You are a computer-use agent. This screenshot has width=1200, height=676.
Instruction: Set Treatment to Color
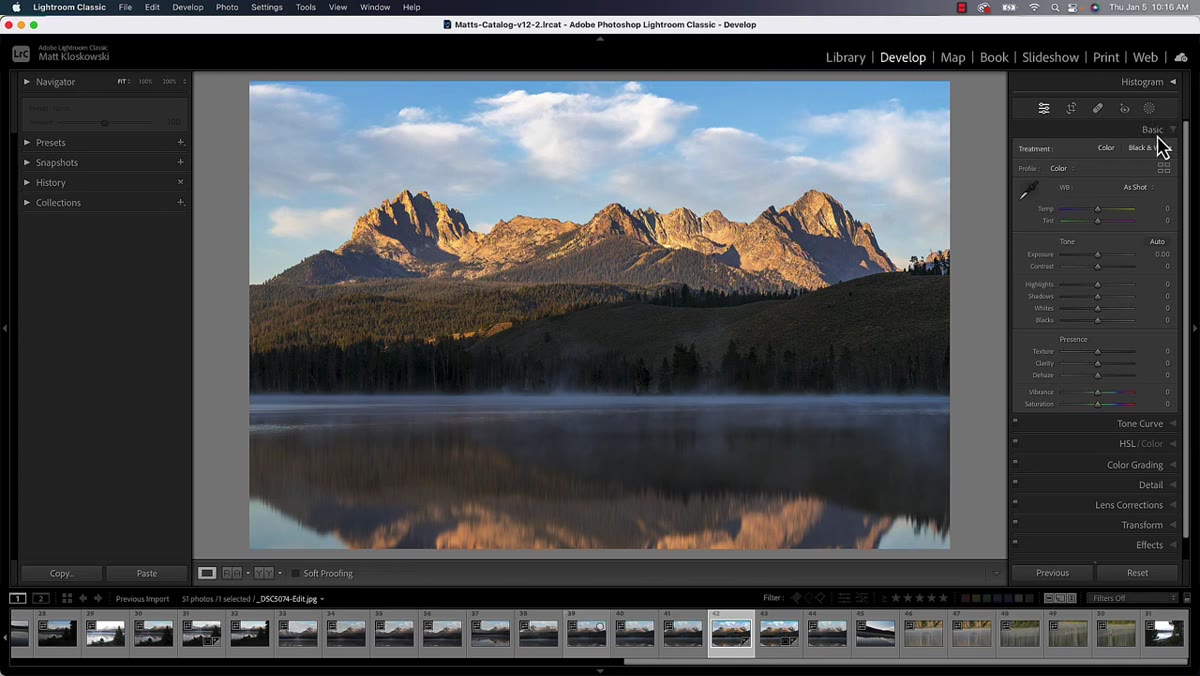1106,148
